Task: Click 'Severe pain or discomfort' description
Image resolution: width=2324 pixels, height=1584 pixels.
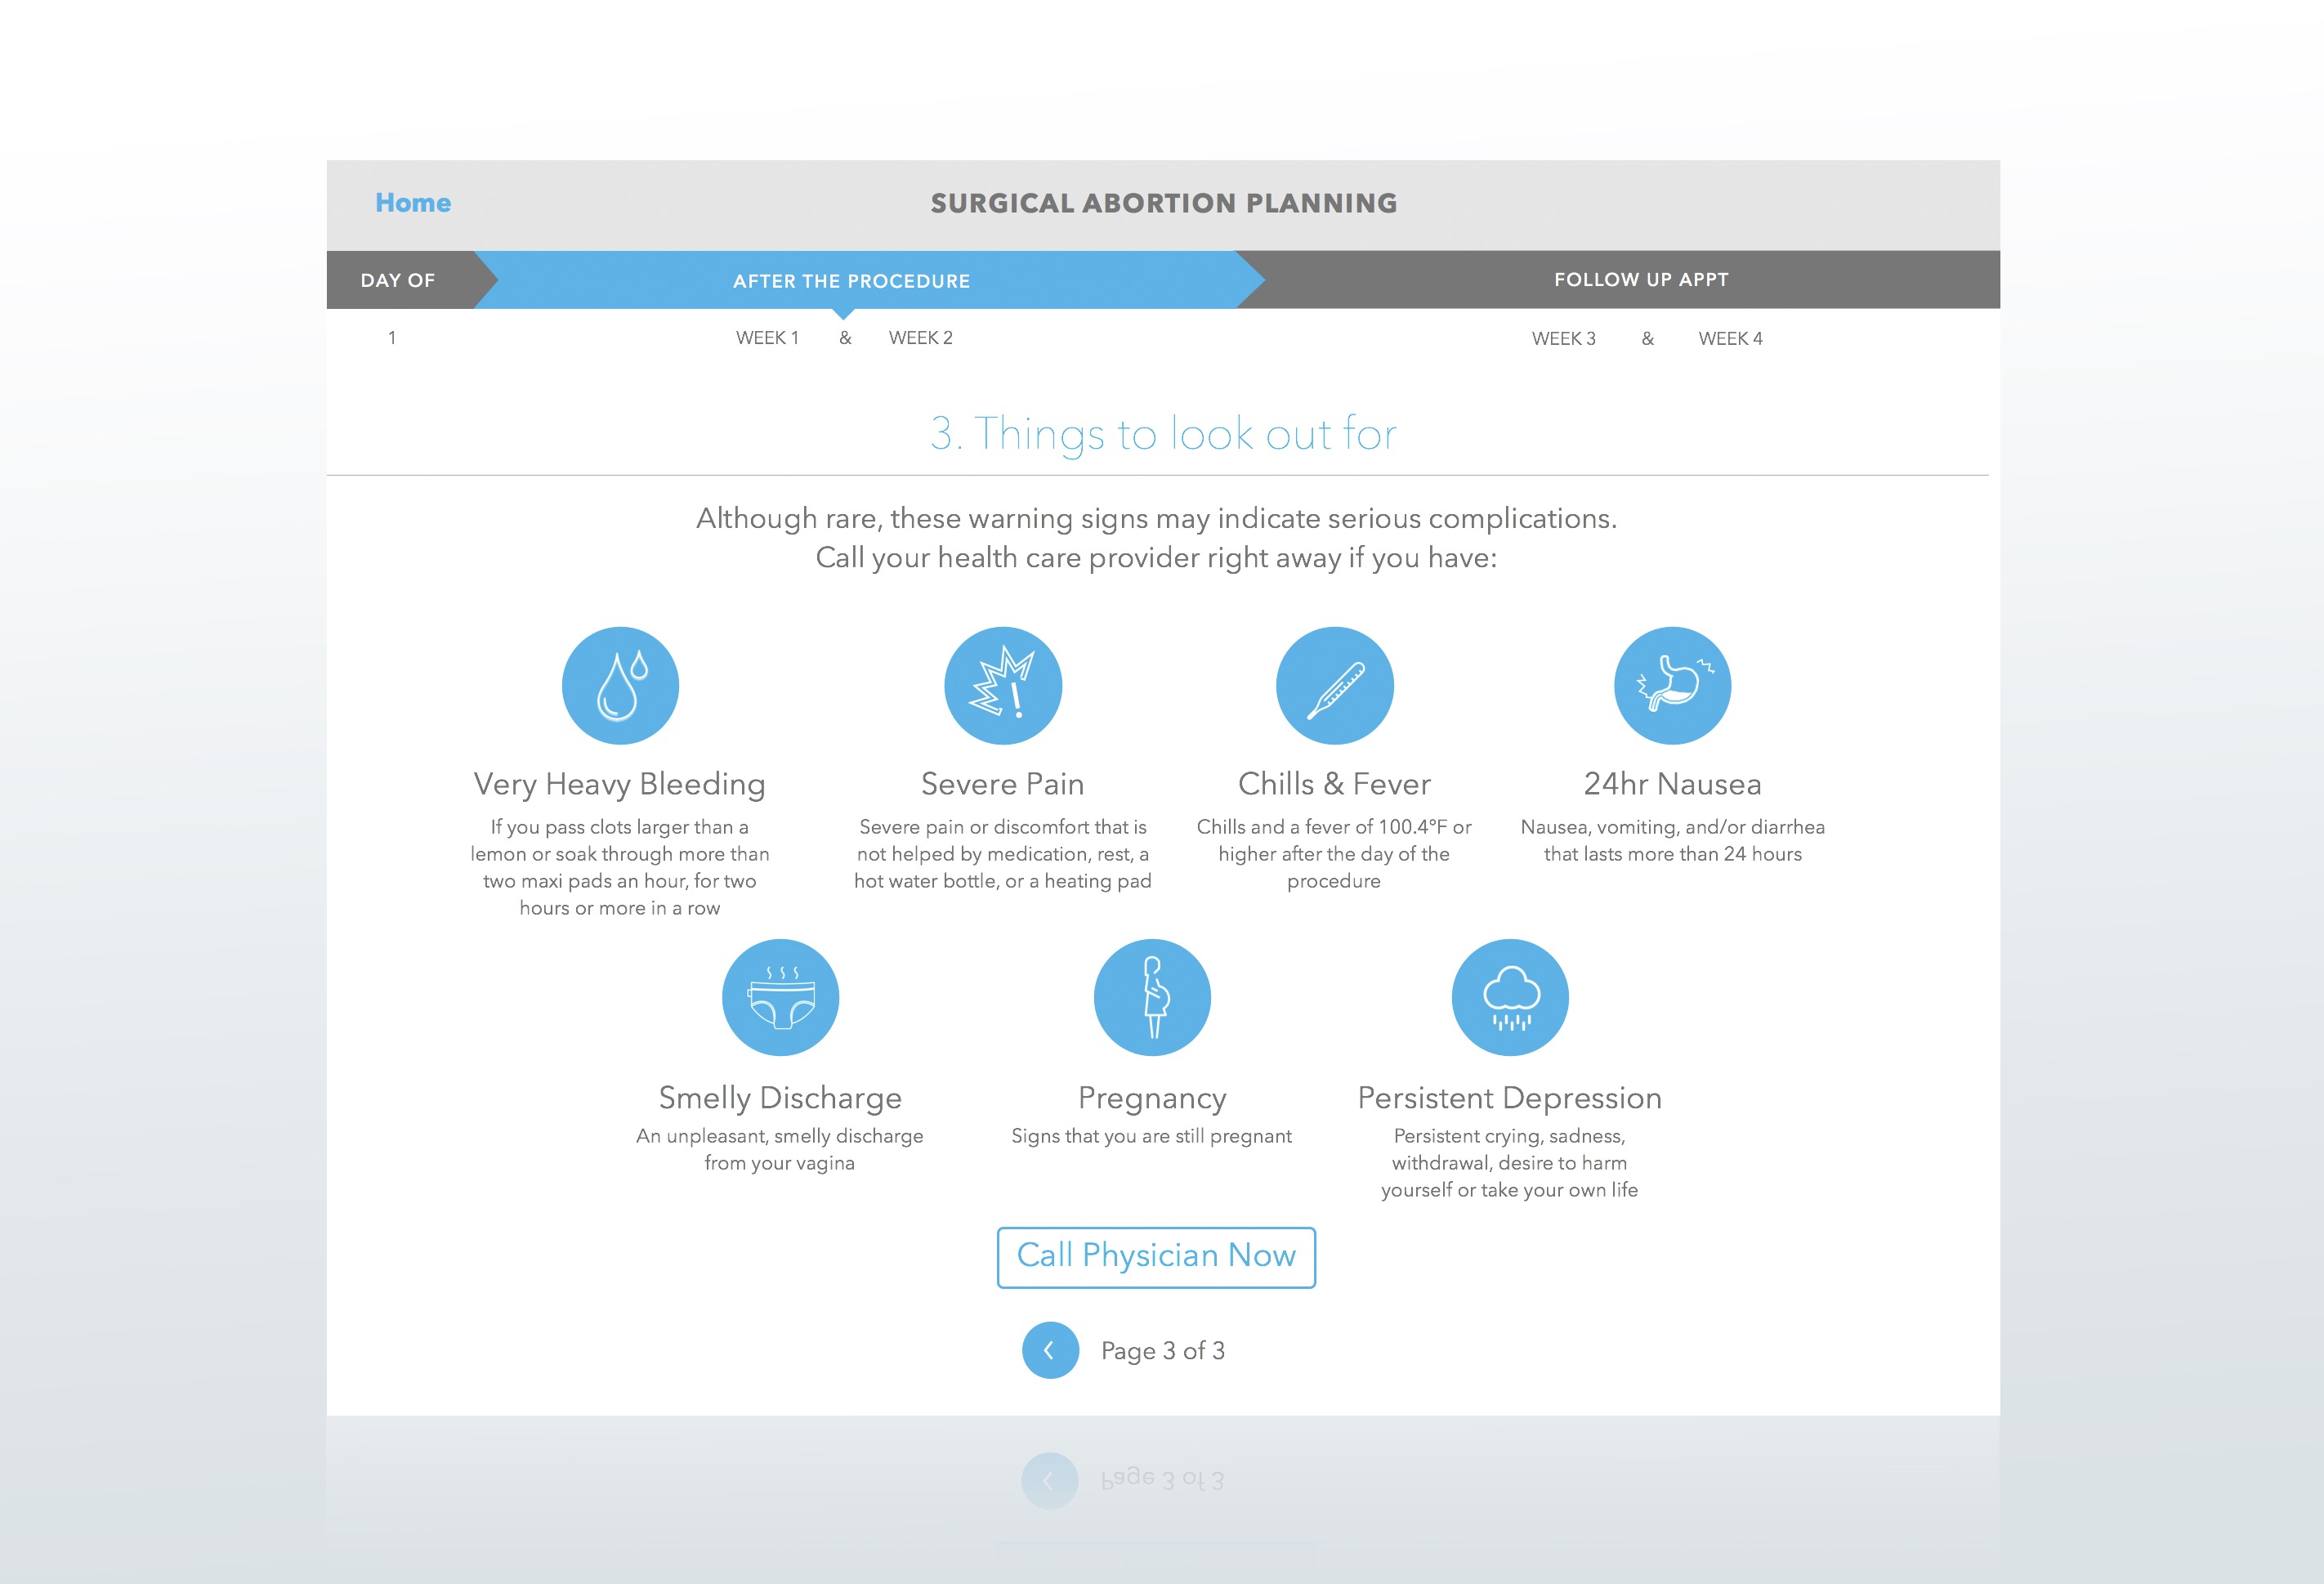Action: pyautogui.click(x=1003, y=854)
